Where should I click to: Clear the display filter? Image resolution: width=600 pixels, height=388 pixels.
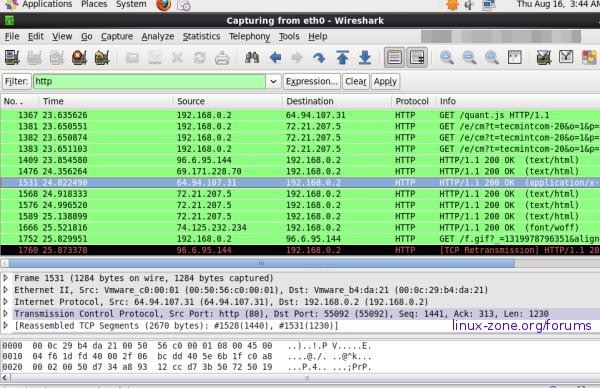356,82
